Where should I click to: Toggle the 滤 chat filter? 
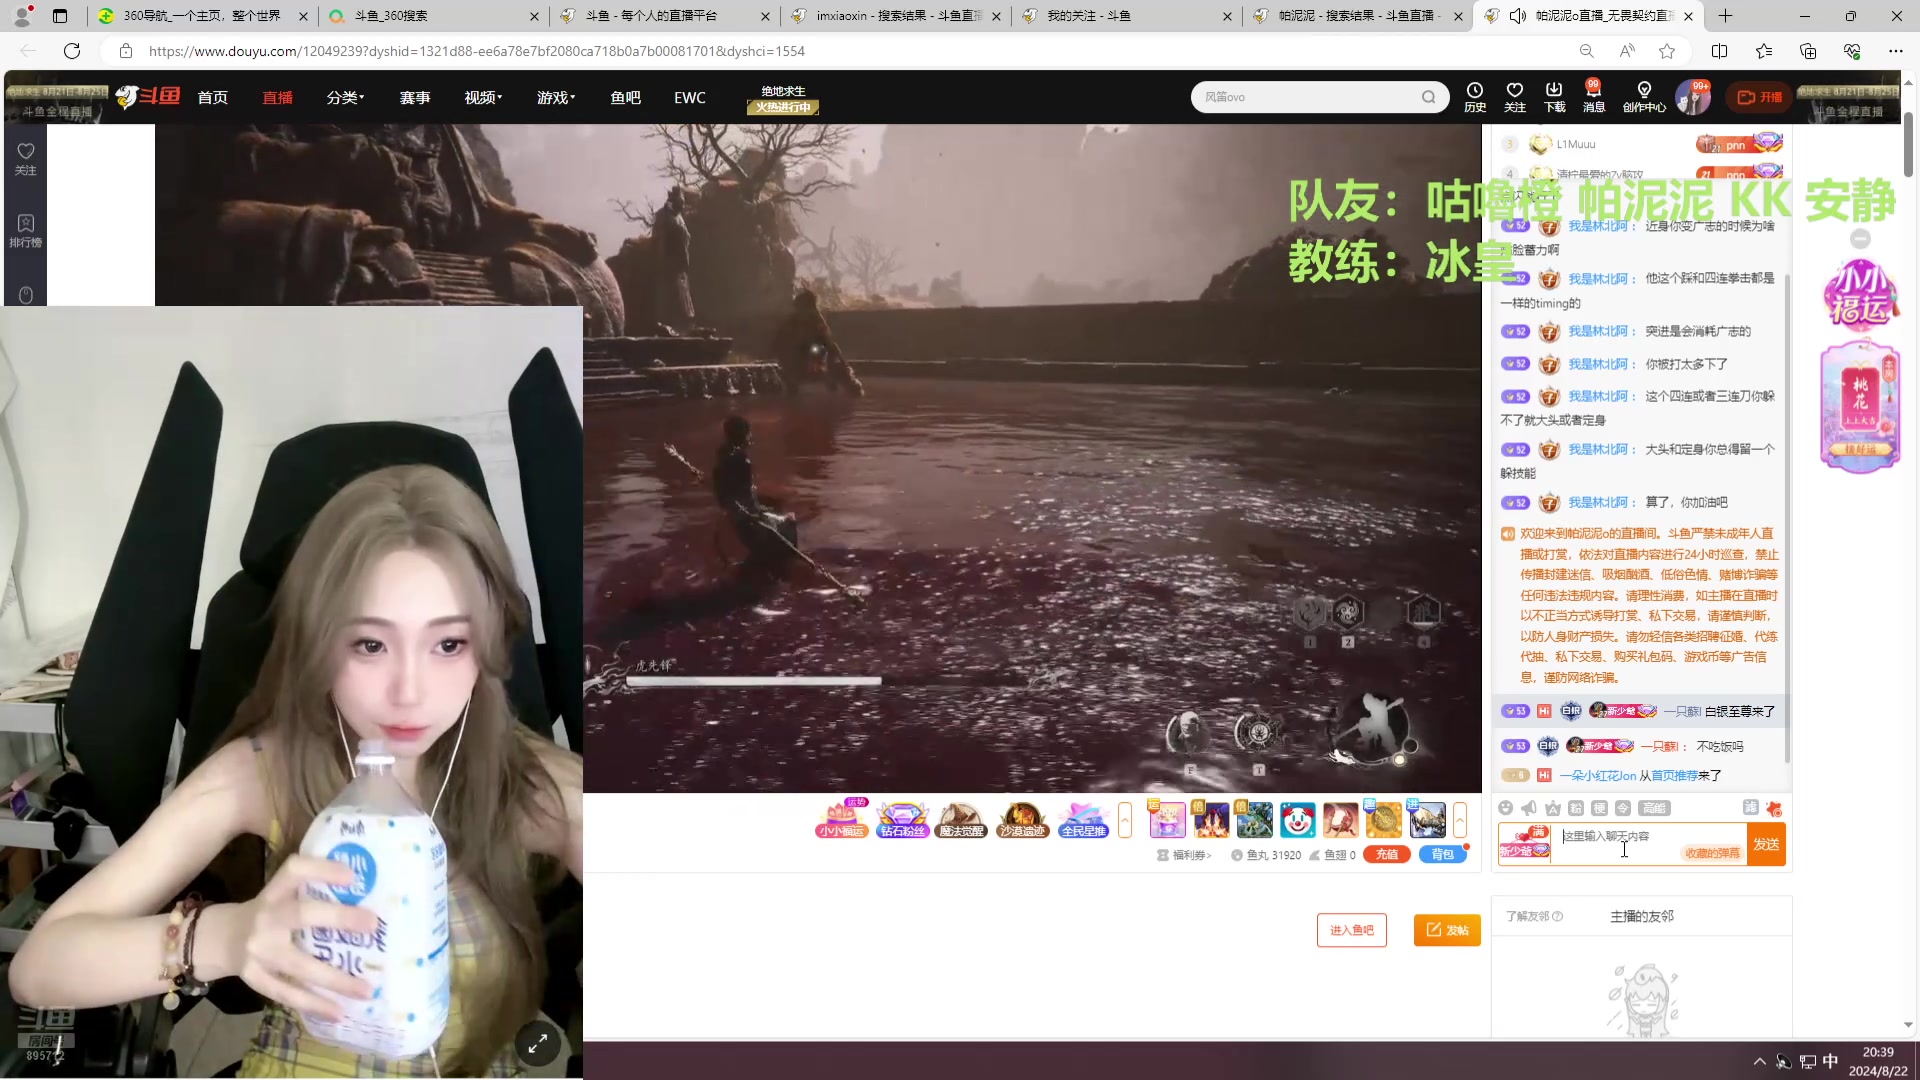tap(1750, 807)
